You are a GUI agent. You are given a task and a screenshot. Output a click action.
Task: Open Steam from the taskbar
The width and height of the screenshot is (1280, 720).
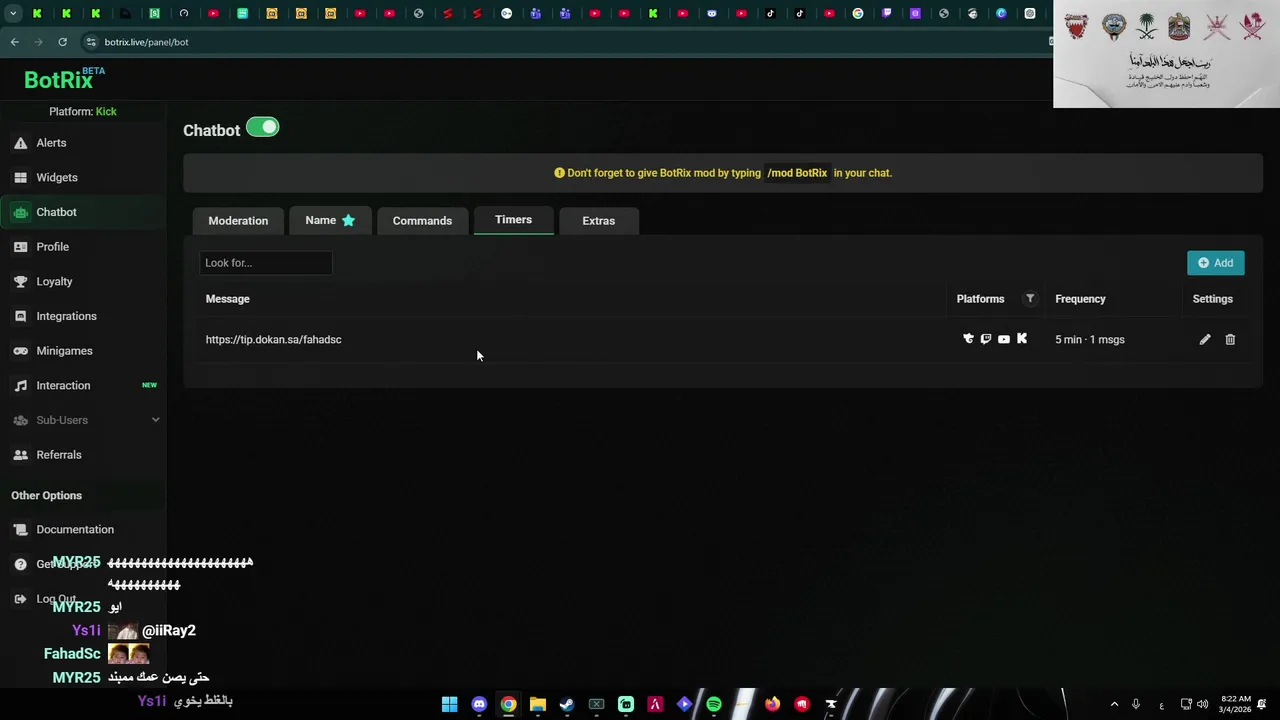tap(567, 705)
